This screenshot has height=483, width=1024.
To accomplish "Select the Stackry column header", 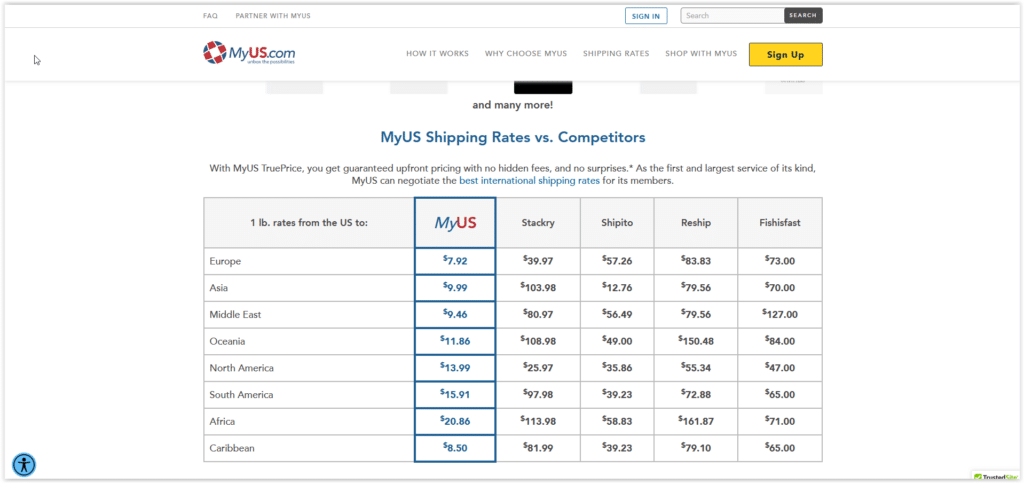I will (537, 223).
